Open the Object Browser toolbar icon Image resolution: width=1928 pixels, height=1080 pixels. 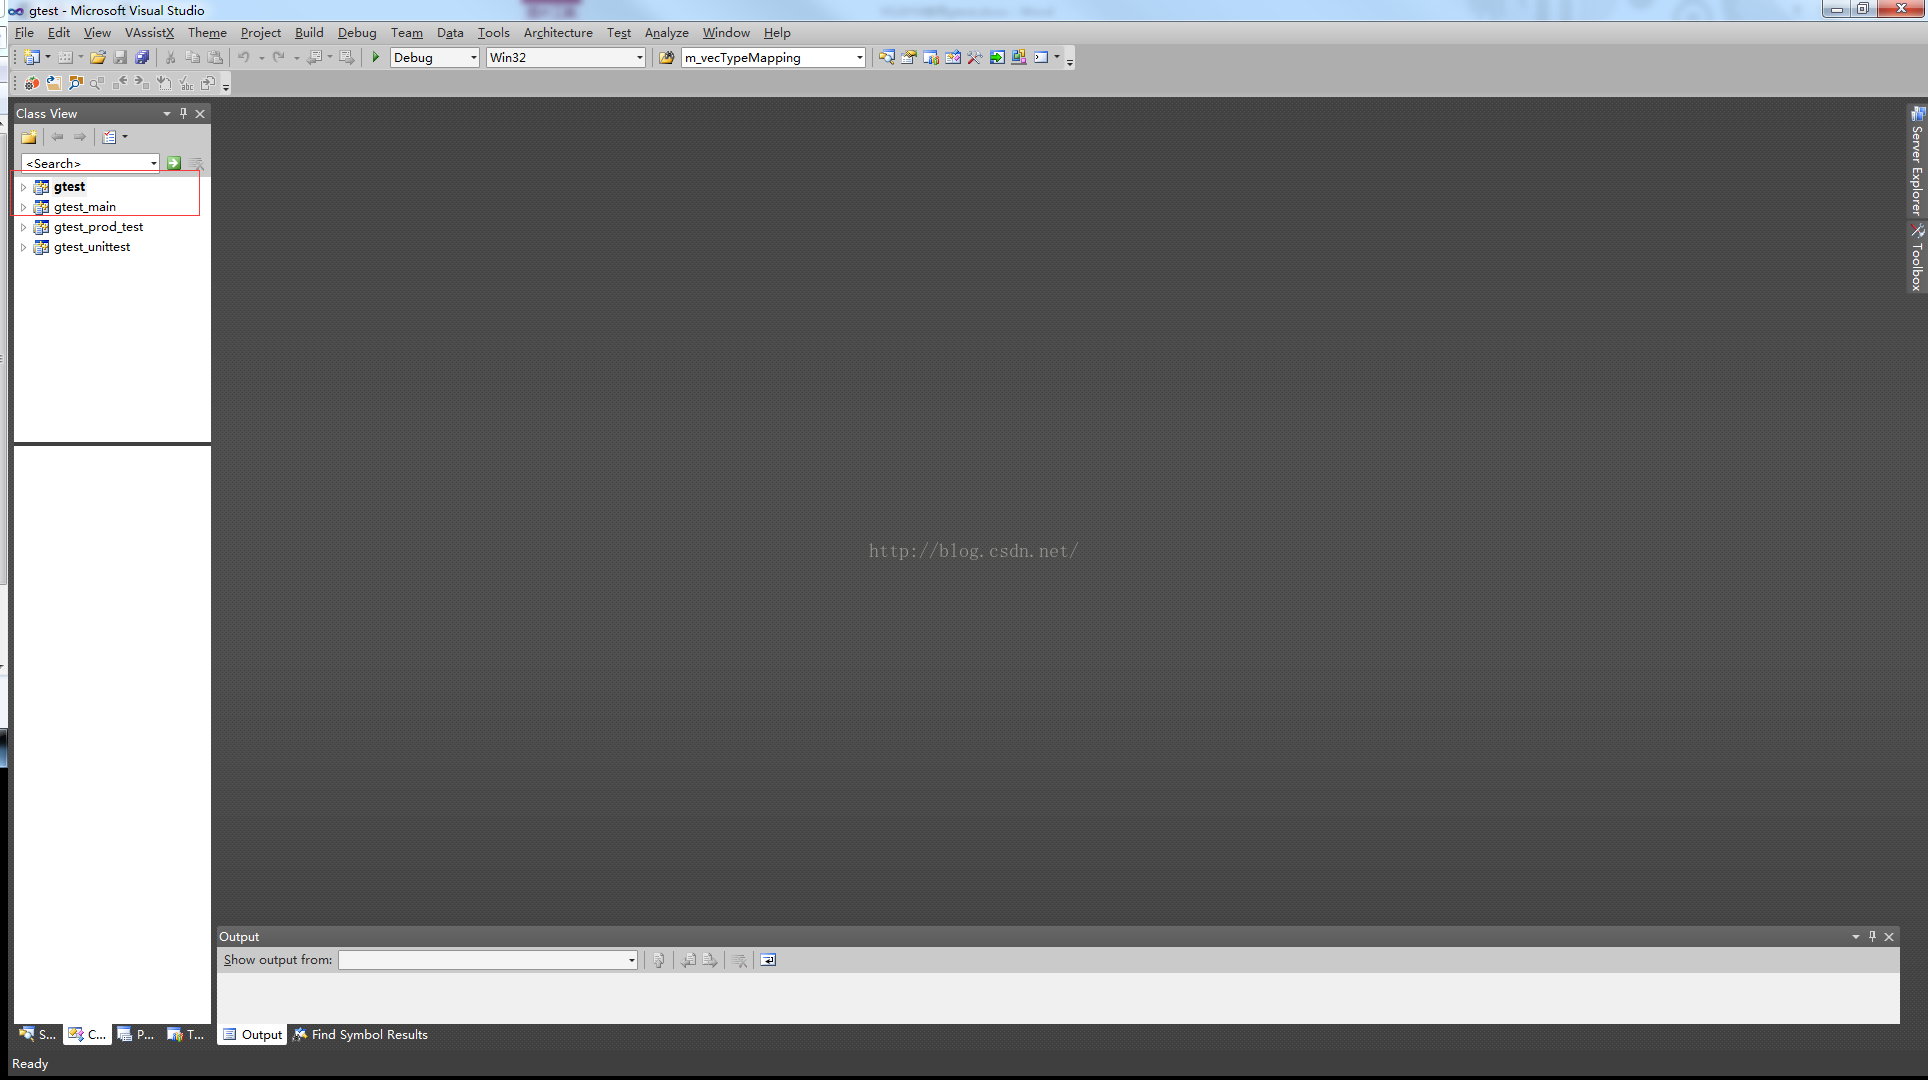coord(953,58)
